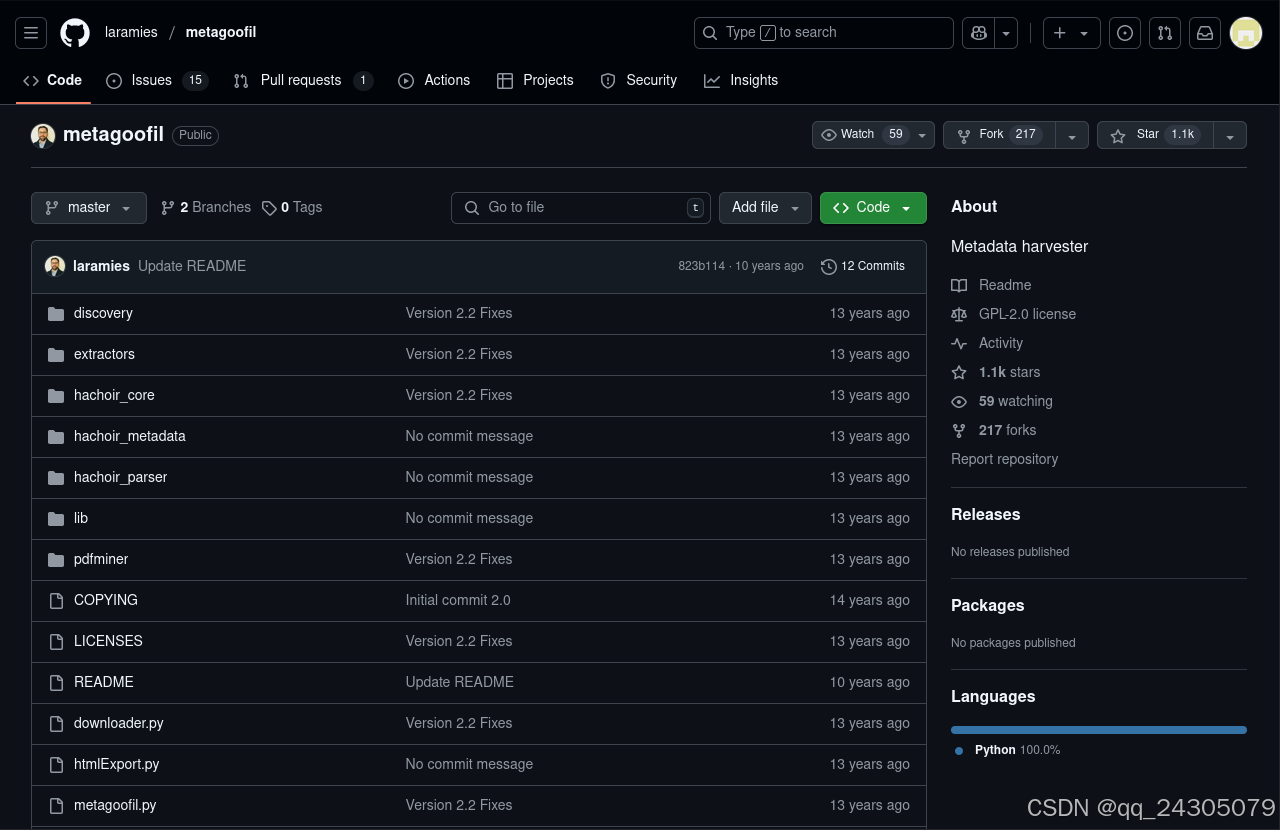Screen dimensions: 1280x830
Task: Click the fork icon beside 217 forks
Action: pos(959,430)
